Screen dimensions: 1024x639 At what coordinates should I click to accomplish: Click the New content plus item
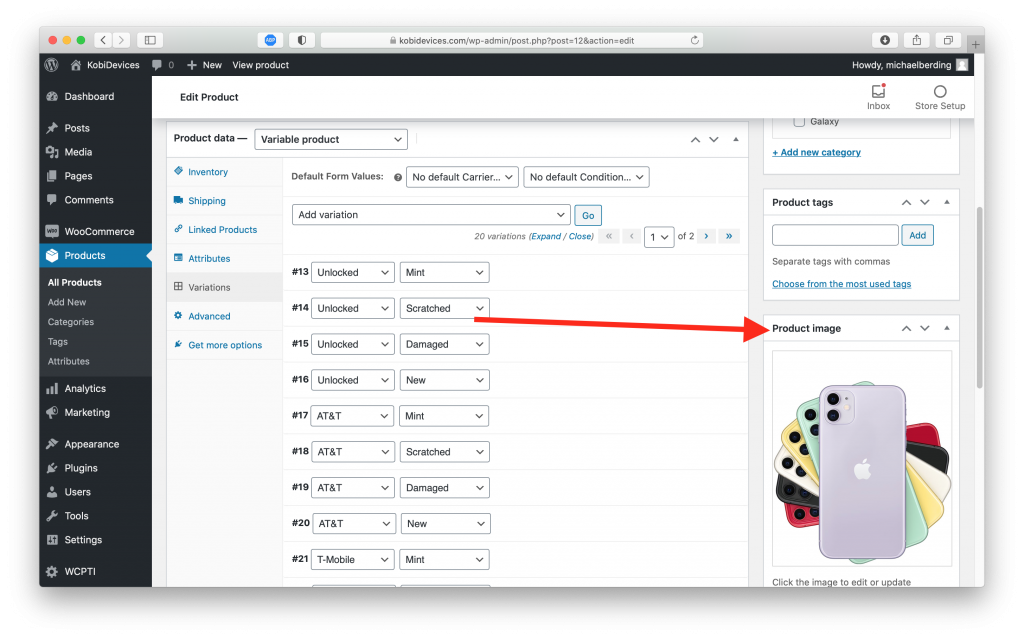pyautogui.click(x=204, y=65)
